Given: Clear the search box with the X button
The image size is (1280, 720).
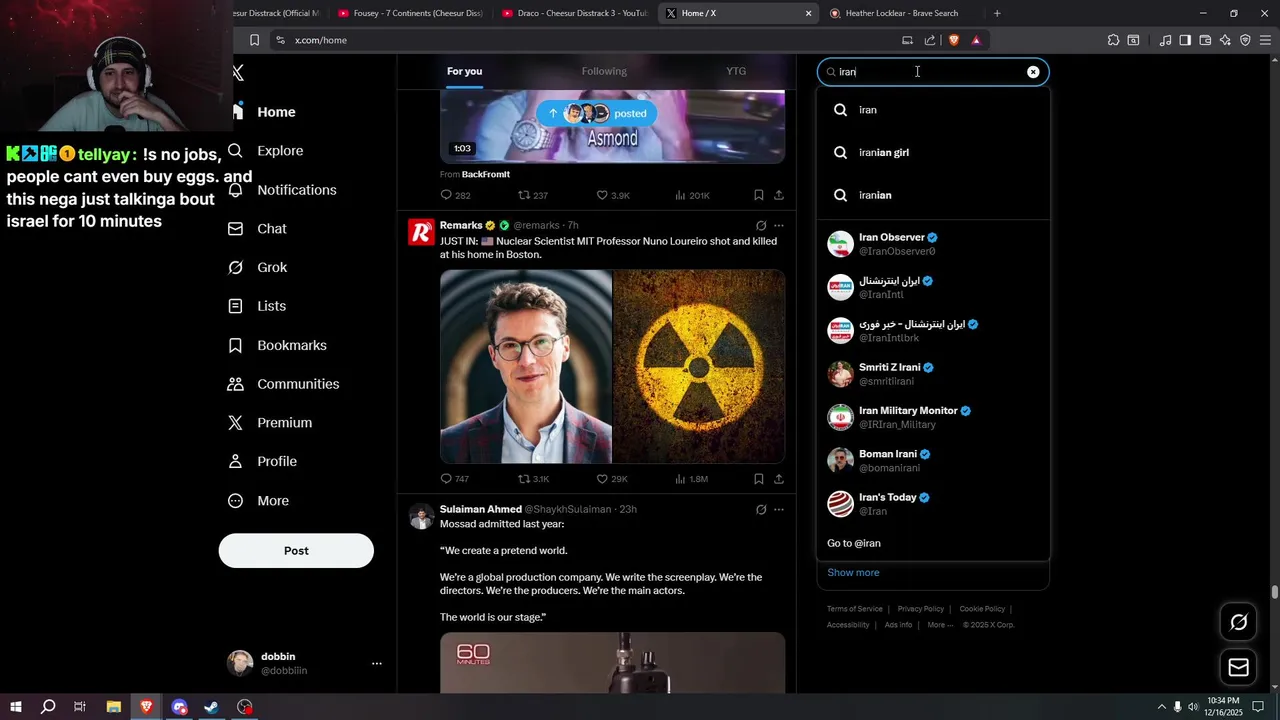Looking at the screenshot, I should point(1033,72).
